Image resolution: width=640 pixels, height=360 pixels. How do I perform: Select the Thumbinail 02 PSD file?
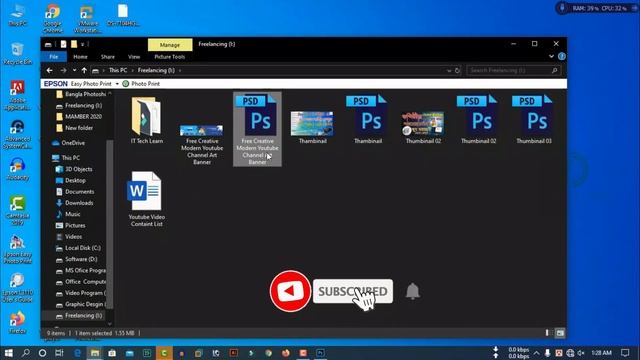[478, 120]
